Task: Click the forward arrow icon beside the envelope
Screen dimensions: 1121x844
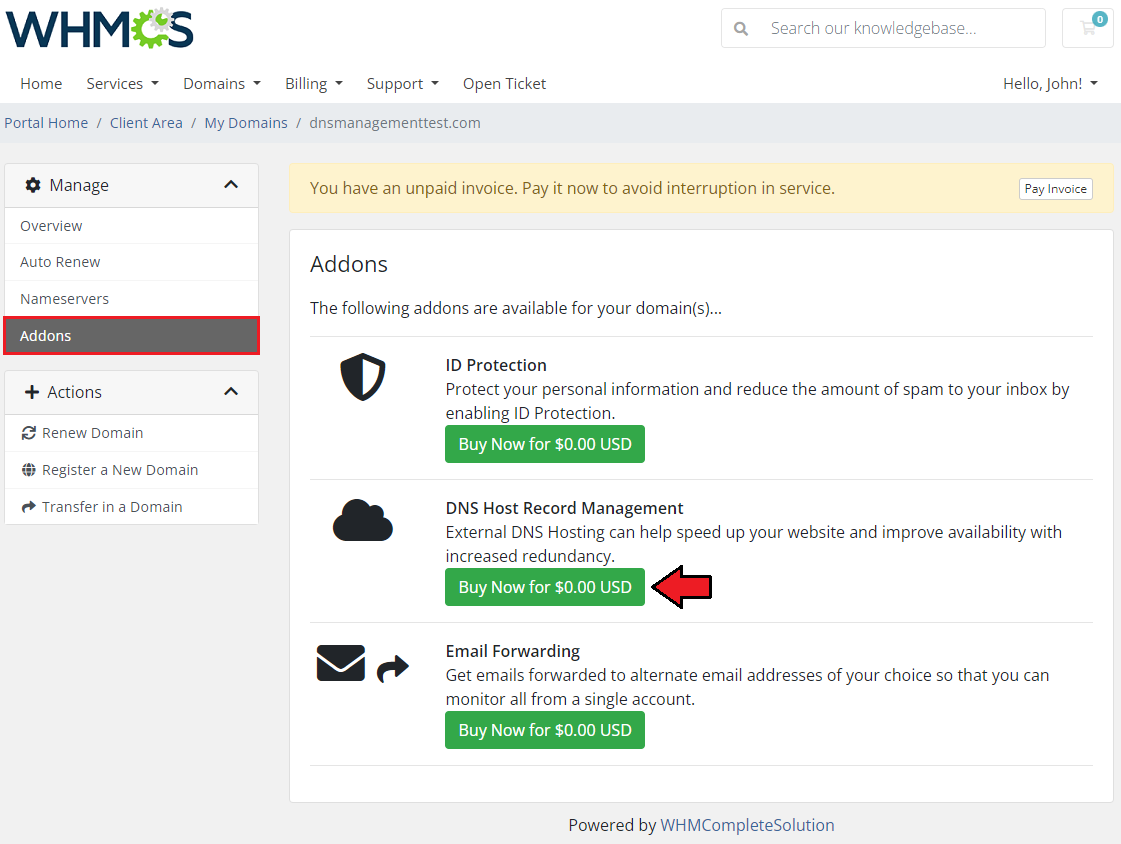Action: click(x=392, y=669)
